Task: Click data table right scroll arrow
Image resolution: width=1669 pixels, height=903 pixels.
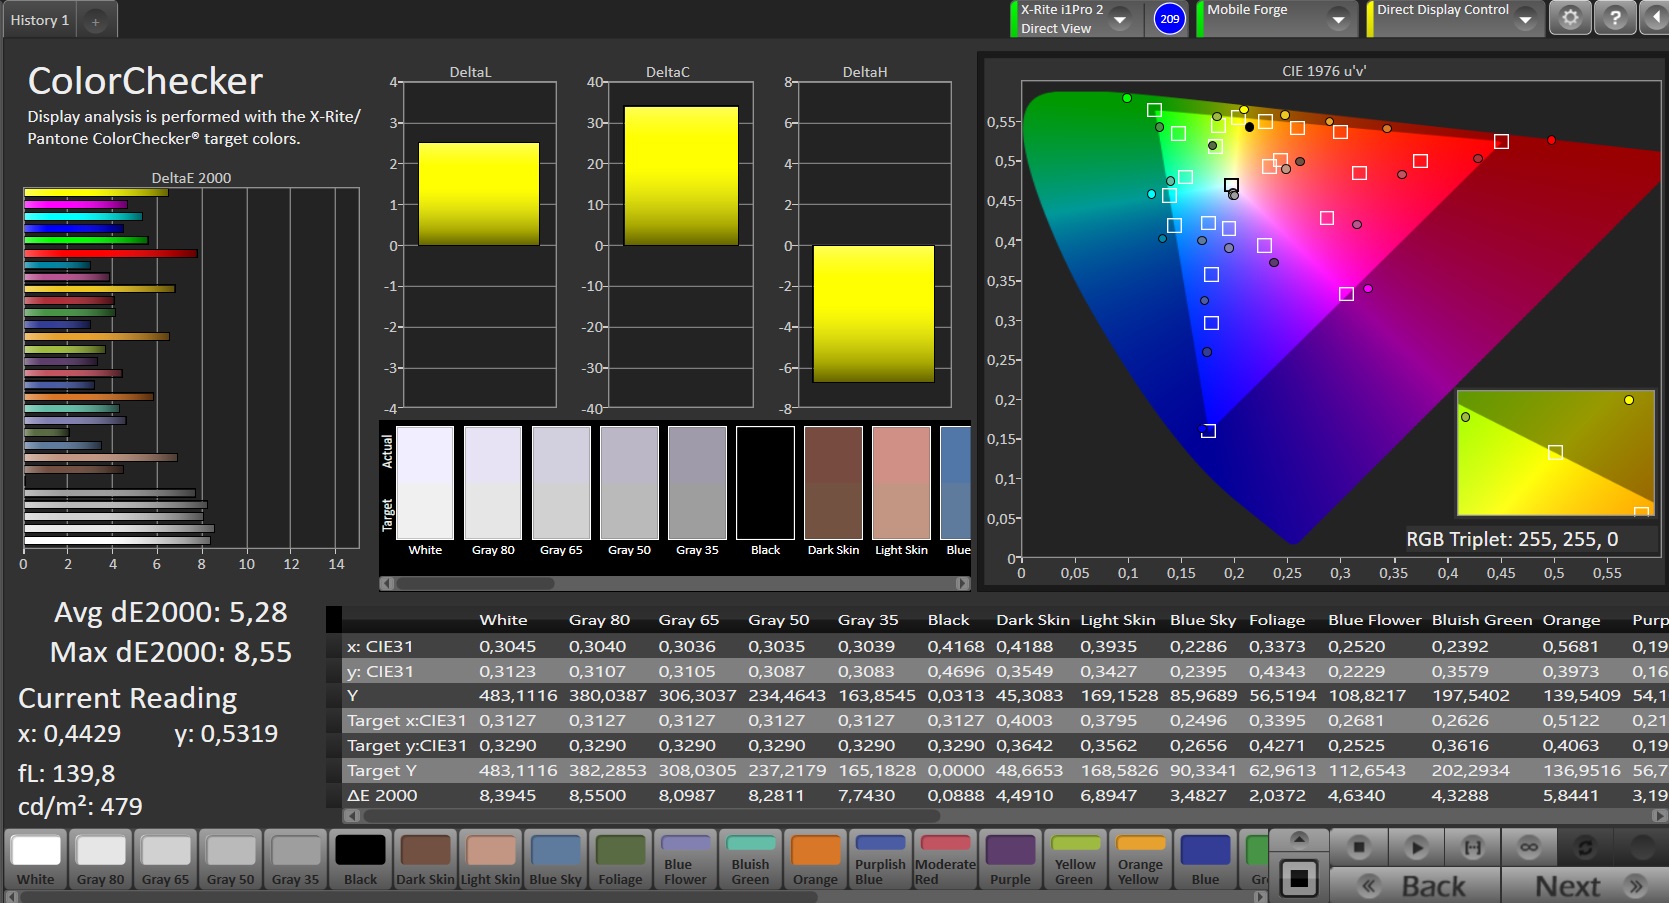Action: (x=1661, y=815)
